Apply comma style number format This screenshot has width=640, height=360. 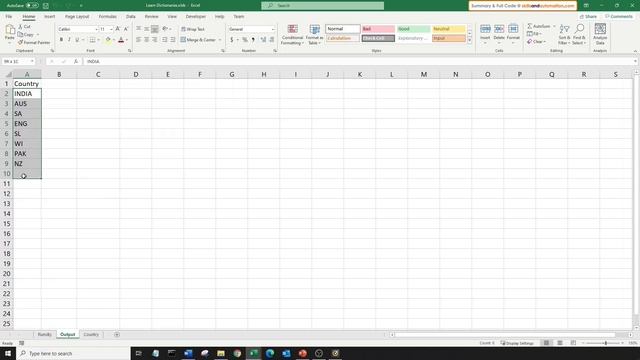253,40
